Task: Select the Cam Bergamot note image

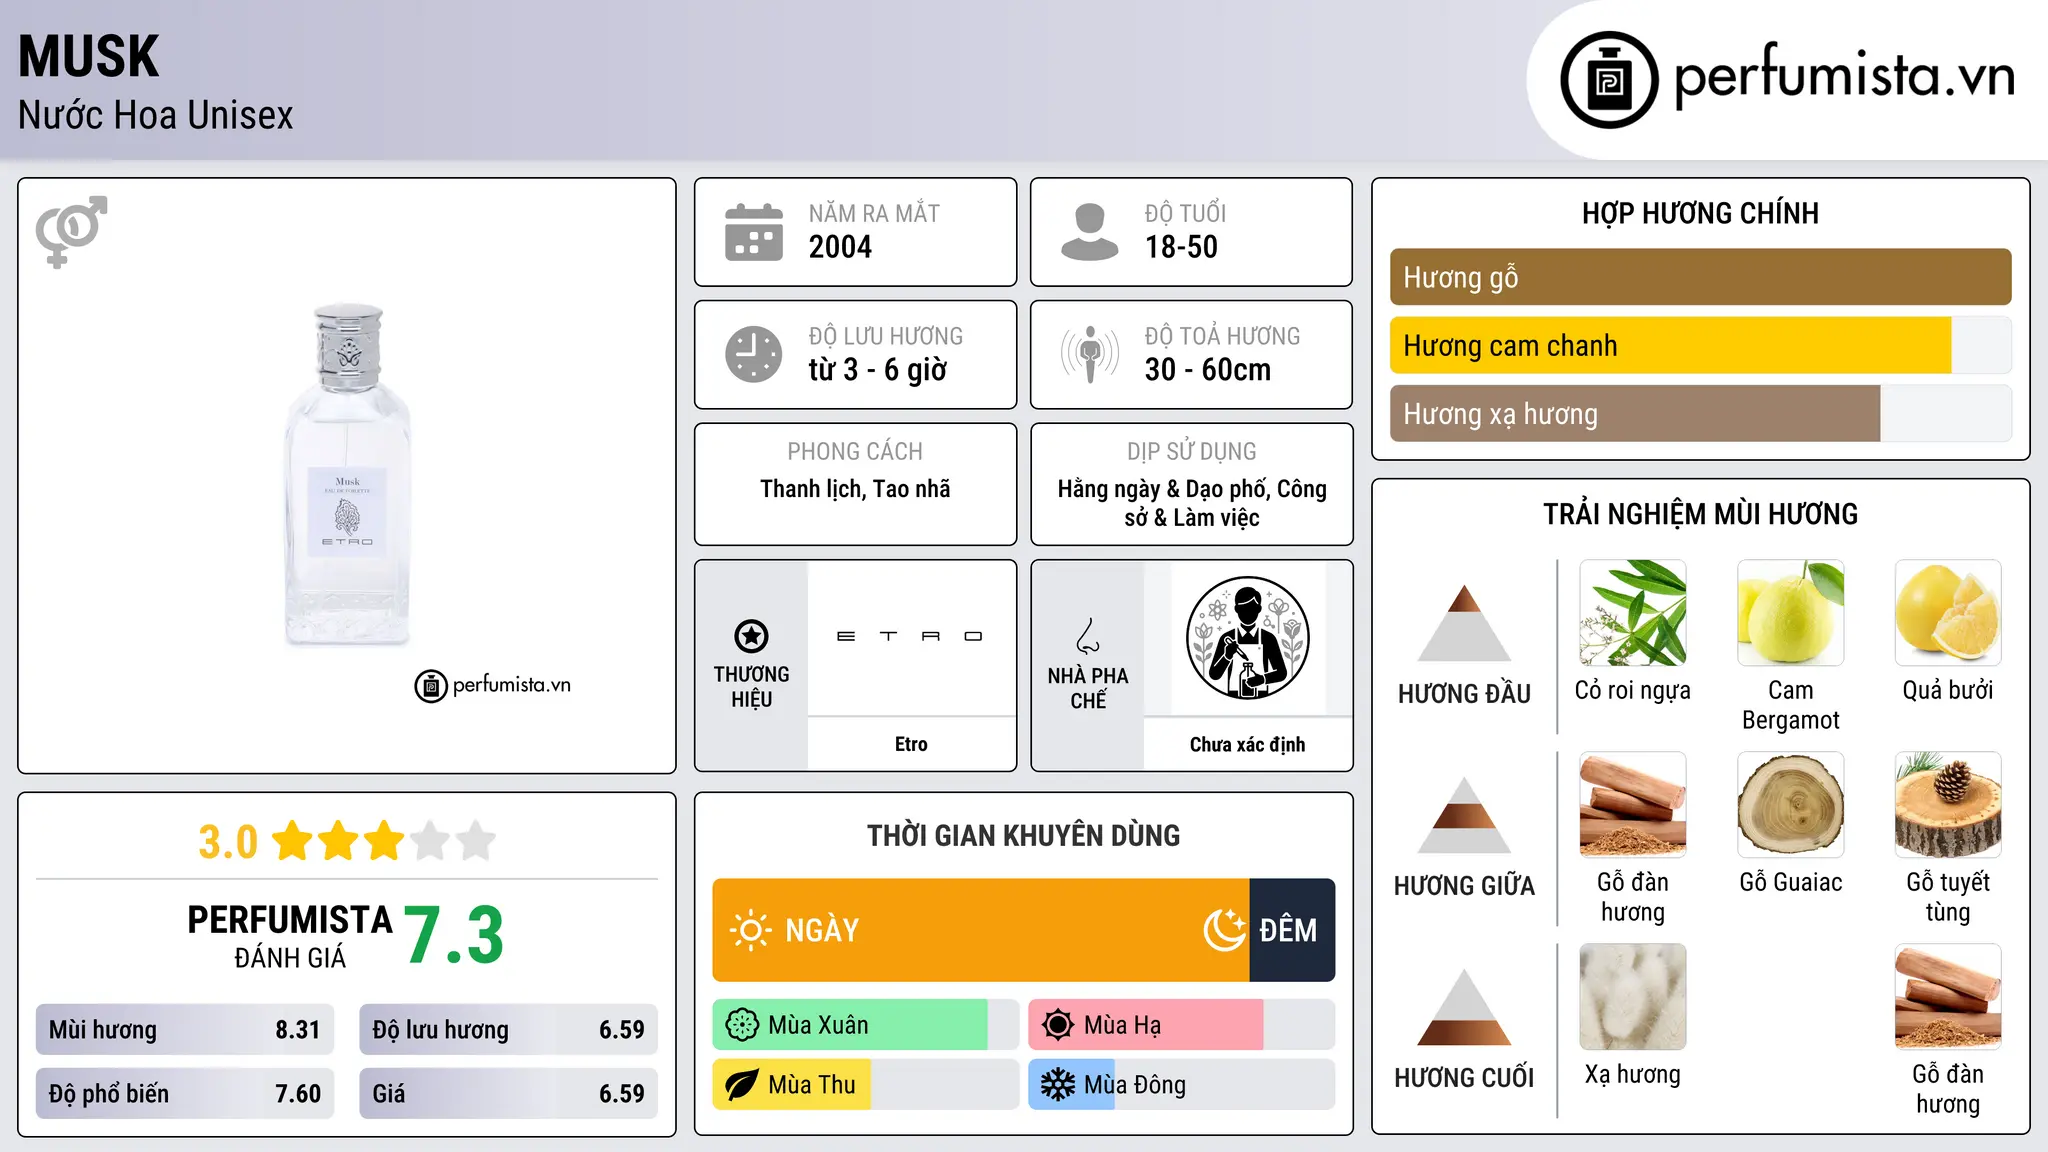Action: tap(1790, 613)
